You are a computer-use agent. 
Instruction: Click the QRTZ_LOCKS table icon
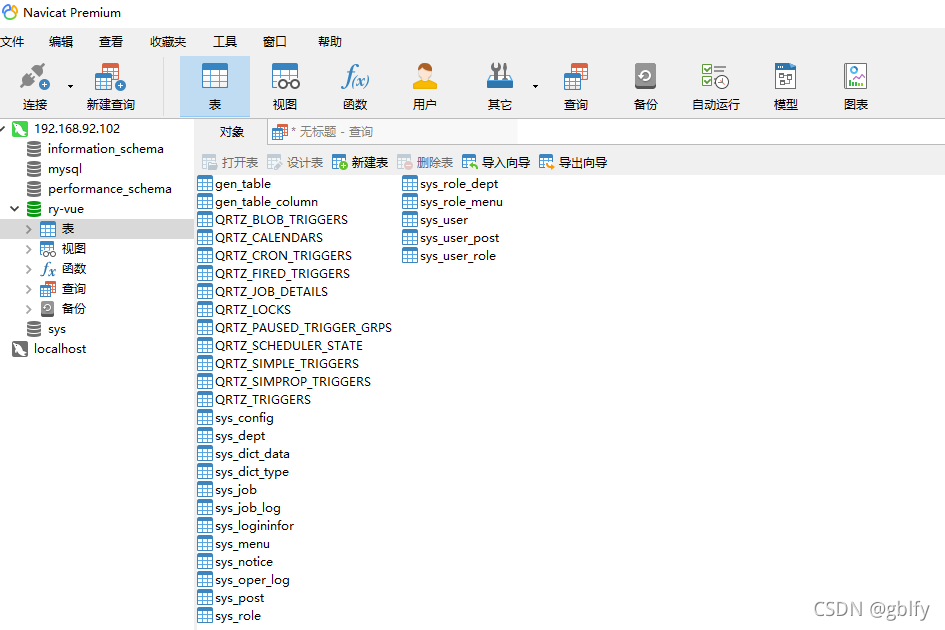205,309
